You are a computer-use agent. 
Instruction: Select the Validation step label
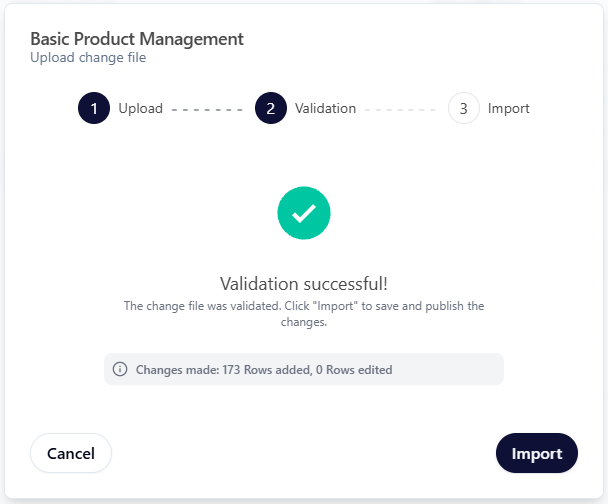(x=325, y=108)
